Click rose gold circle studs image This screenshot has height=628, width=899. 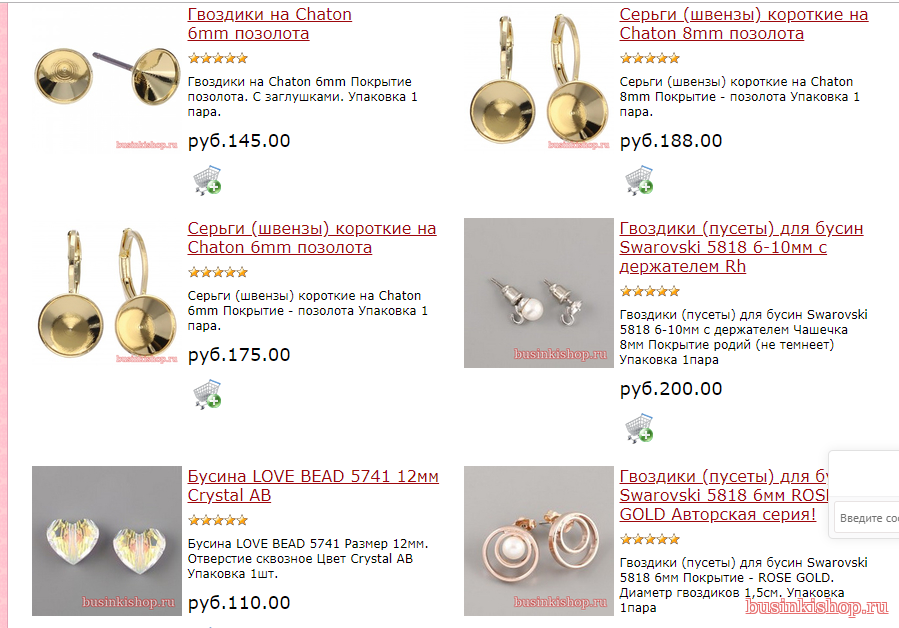point(538,541)
